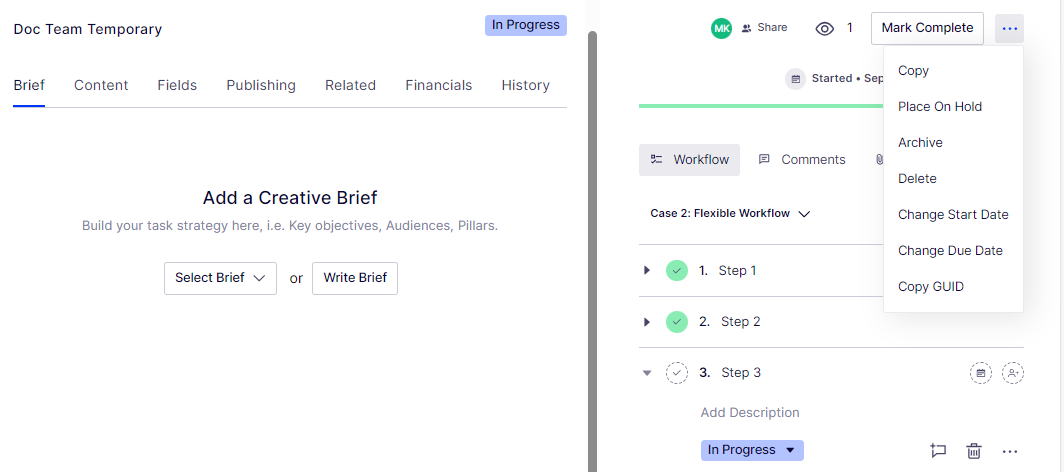Select Place On Hold menu option
The height and width of the screenshot is (472, 1064).
(940, 107)
